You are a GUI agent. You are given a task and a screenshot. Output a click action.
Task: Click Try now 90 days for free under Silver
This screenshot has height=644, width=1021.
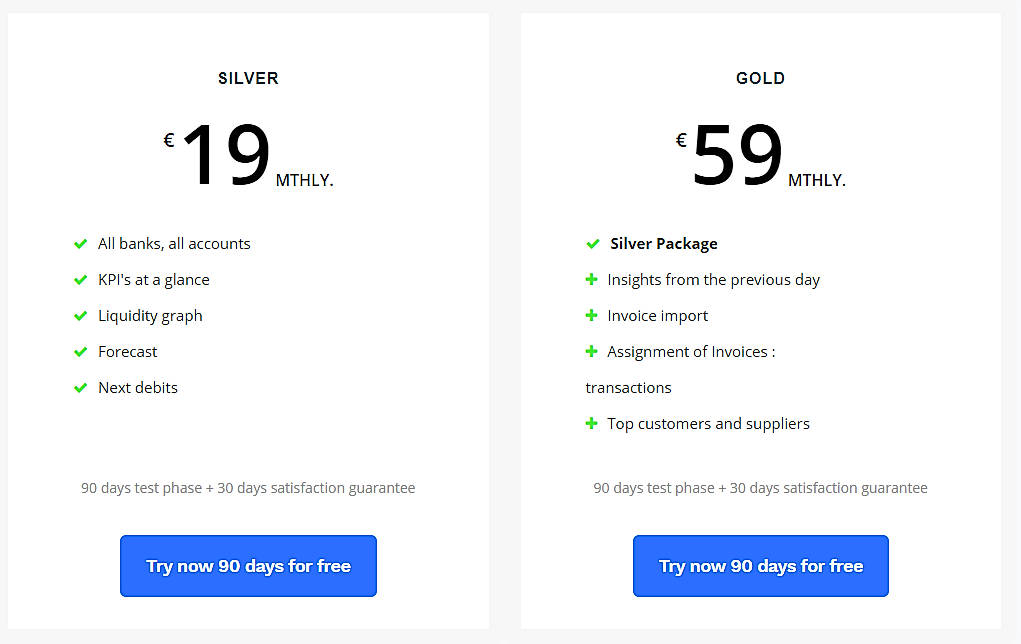coord(248,565)
